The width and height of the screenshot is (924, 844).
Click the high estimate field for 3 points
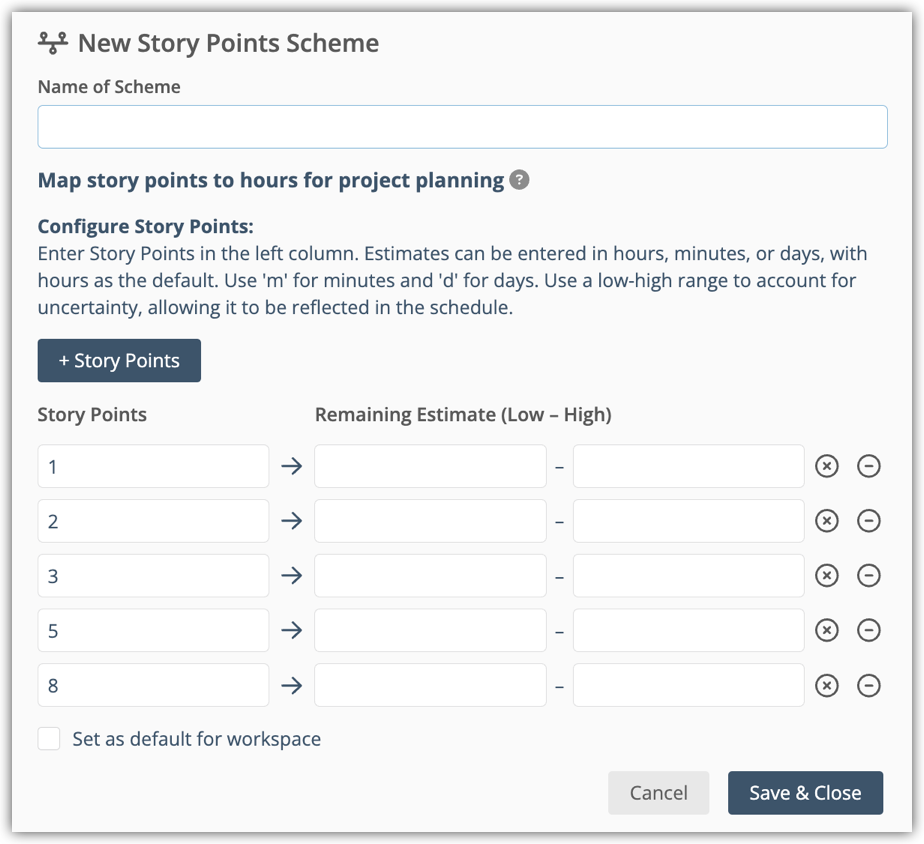(688, 576)
